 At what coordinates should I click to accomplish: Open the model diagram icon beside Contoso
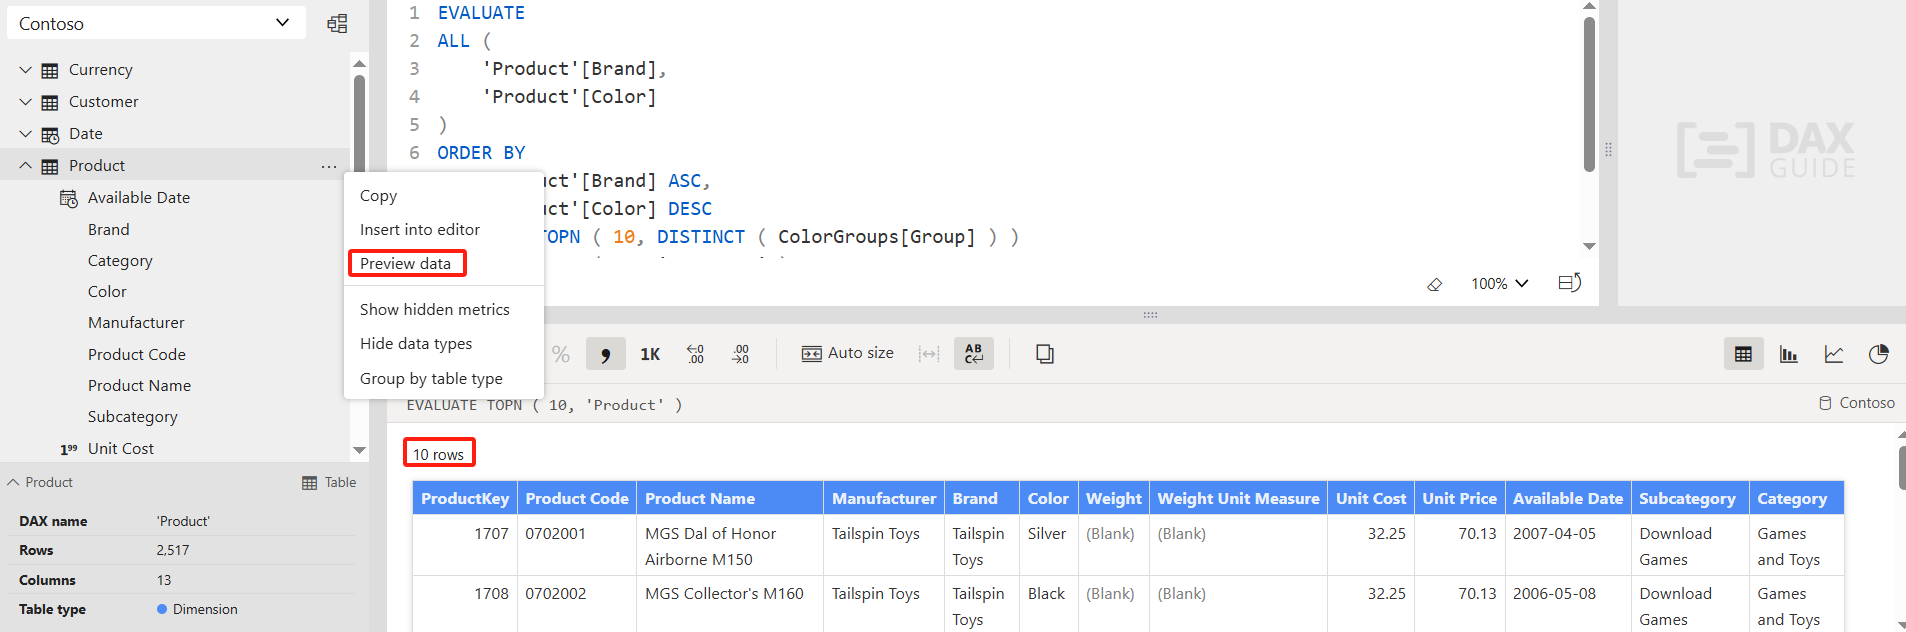click(x=337, y=23)
